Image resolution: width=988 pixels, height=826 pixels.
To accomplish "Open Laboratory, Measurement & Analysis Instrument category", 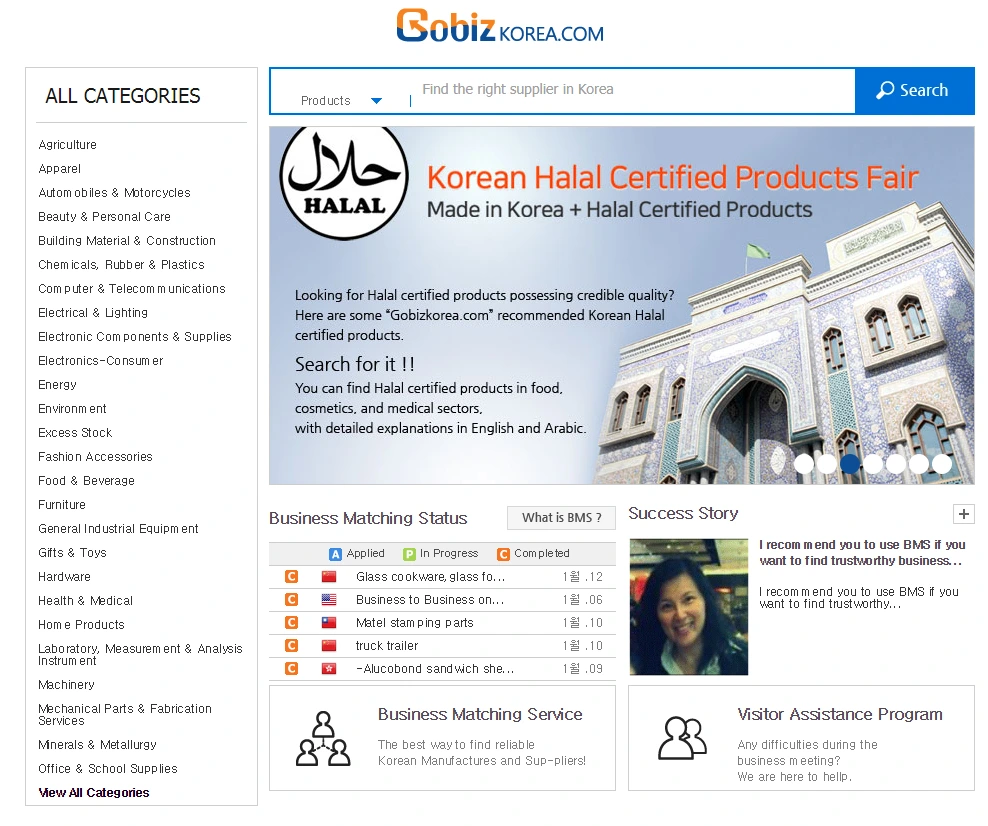I will (x=140, y=655).
